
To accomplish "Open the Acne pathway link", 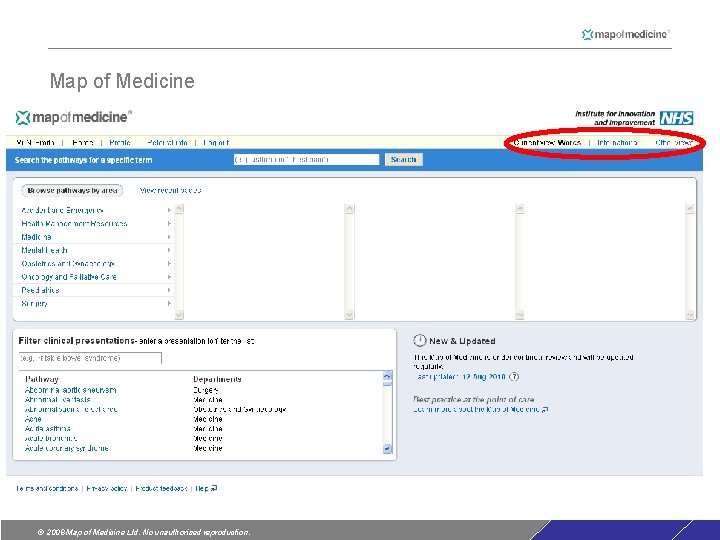I will point(33,419).
